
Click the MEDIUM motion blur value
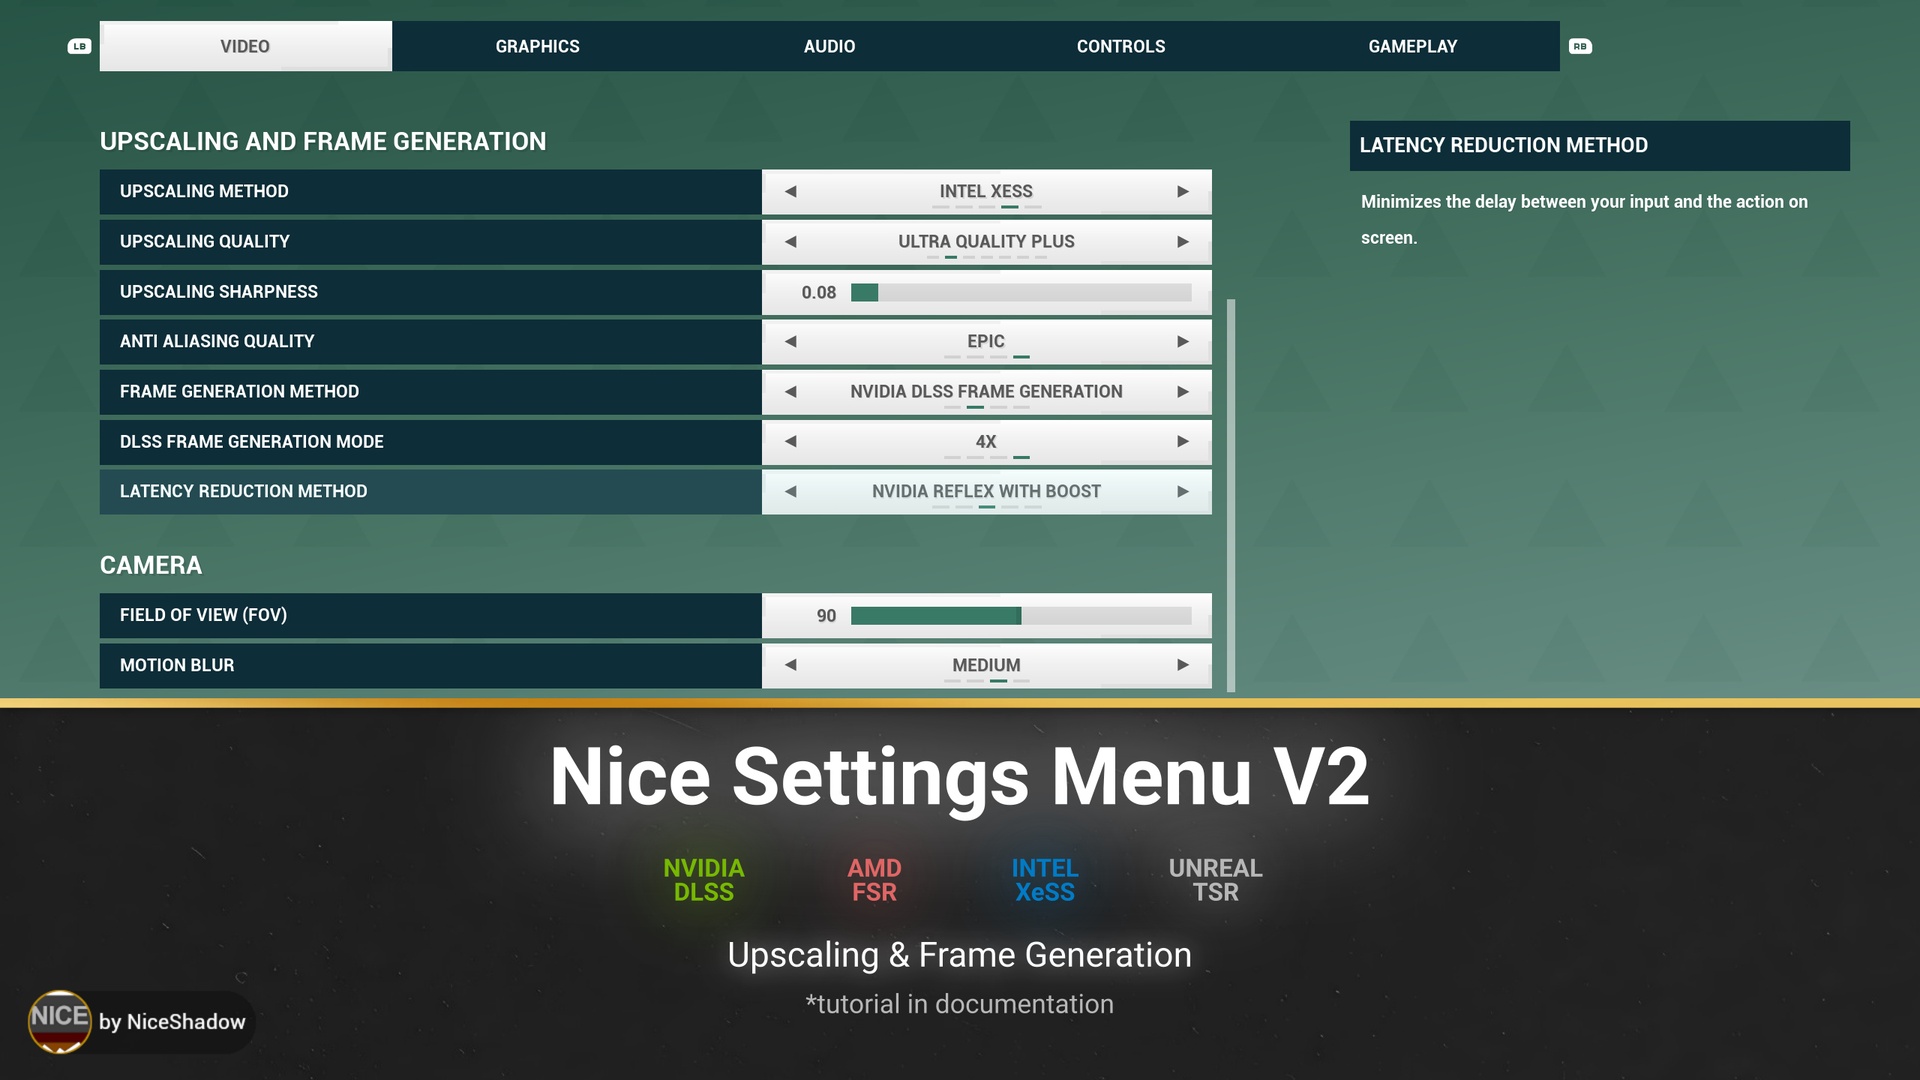[x=986, y=665]
